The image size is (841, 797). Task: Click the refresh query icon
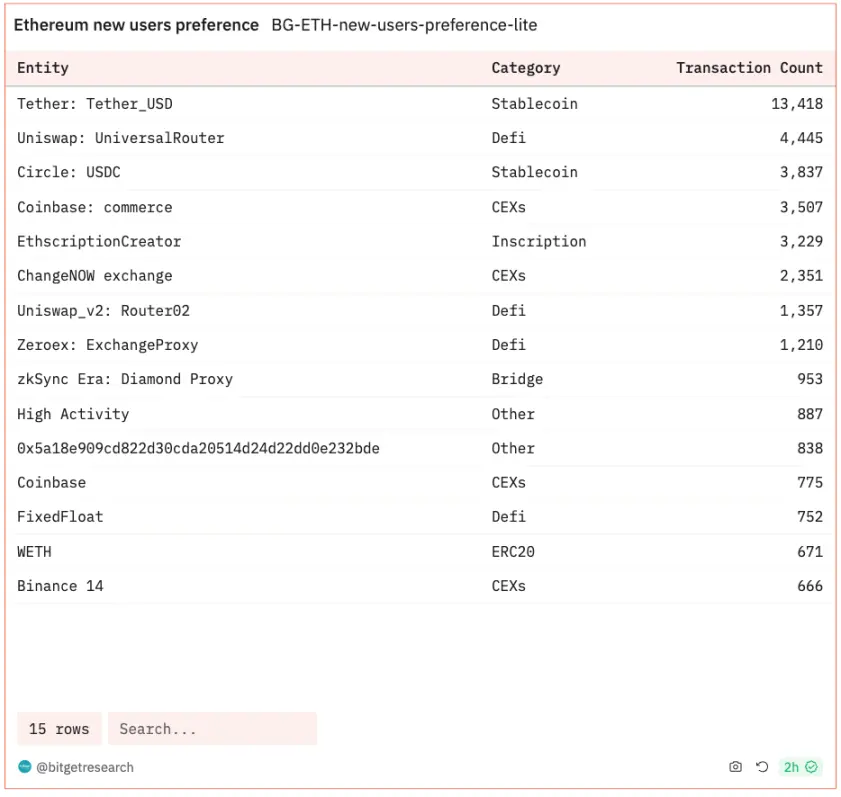pyautogui.click(x=762, y=767)
